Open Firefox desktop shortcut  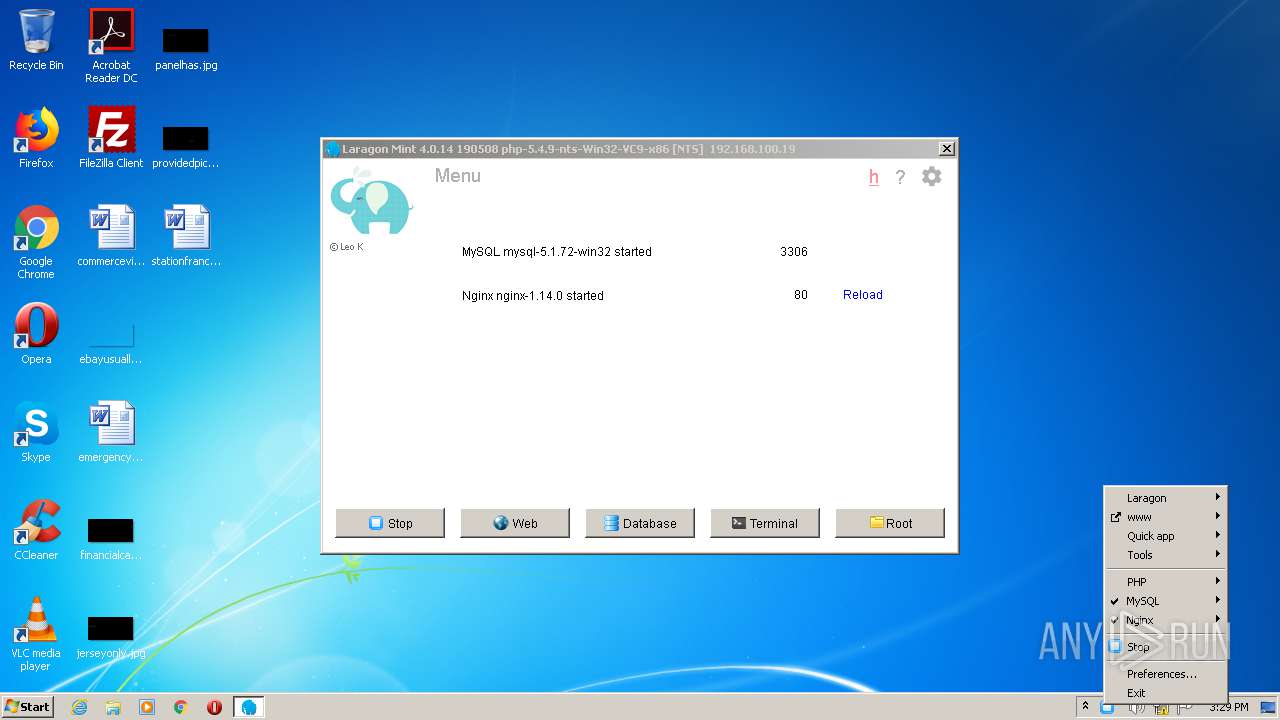click(36, 138)
